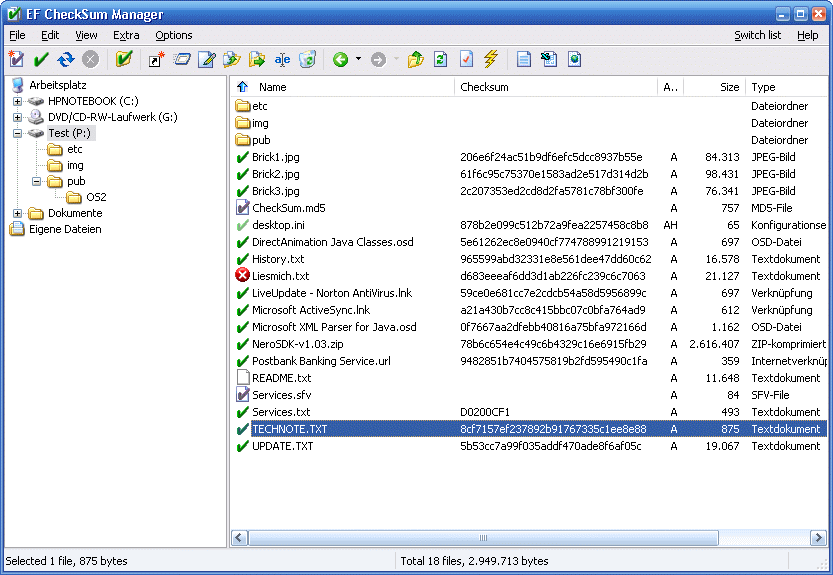
Task: Click the create shortcut toolbar icon
Action: coord(156,59)
